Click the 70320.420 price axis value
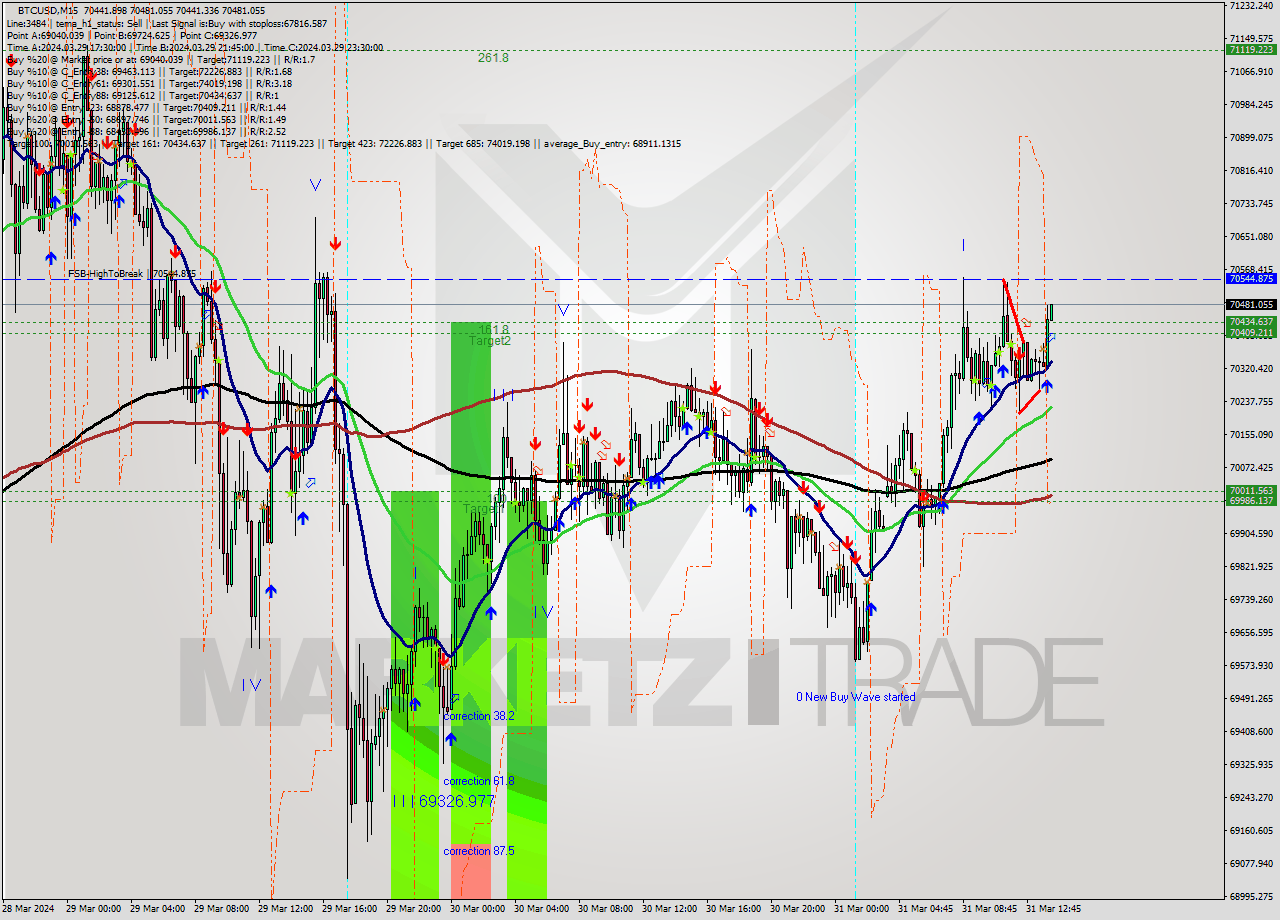 click(1251, 368)
